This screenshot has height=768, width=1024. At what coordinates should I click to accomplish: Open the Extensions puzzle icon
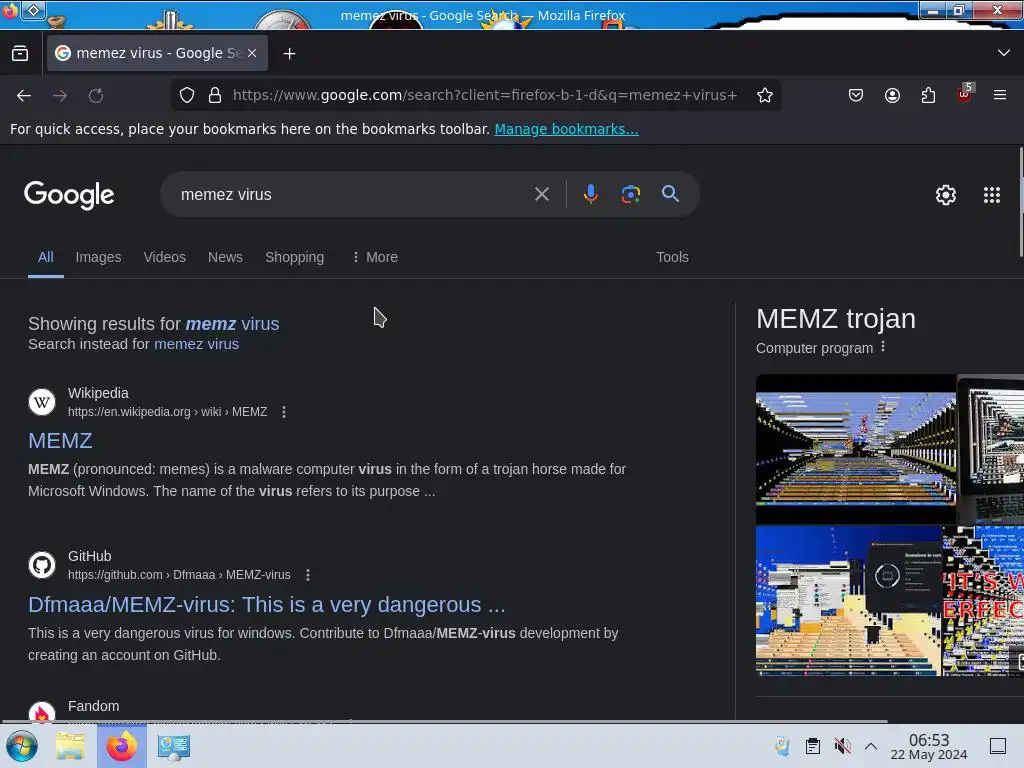click(x=928, y=95)
